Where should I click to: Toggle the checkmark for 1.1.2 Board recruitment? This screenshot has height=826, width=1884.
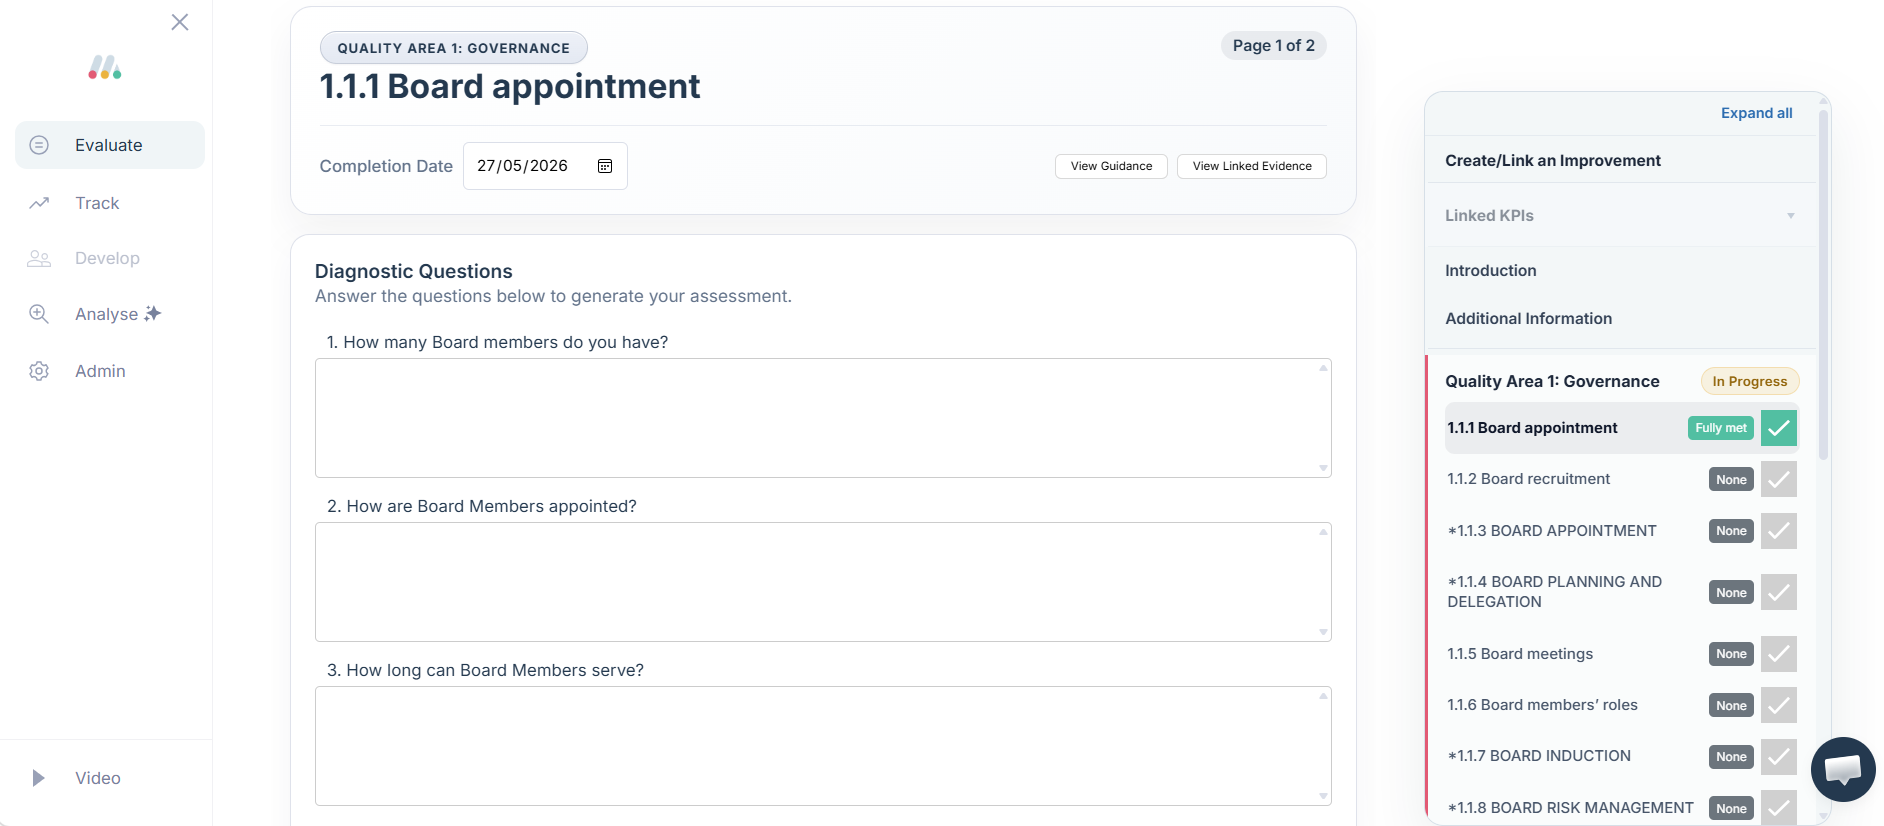coord(1779,479)
